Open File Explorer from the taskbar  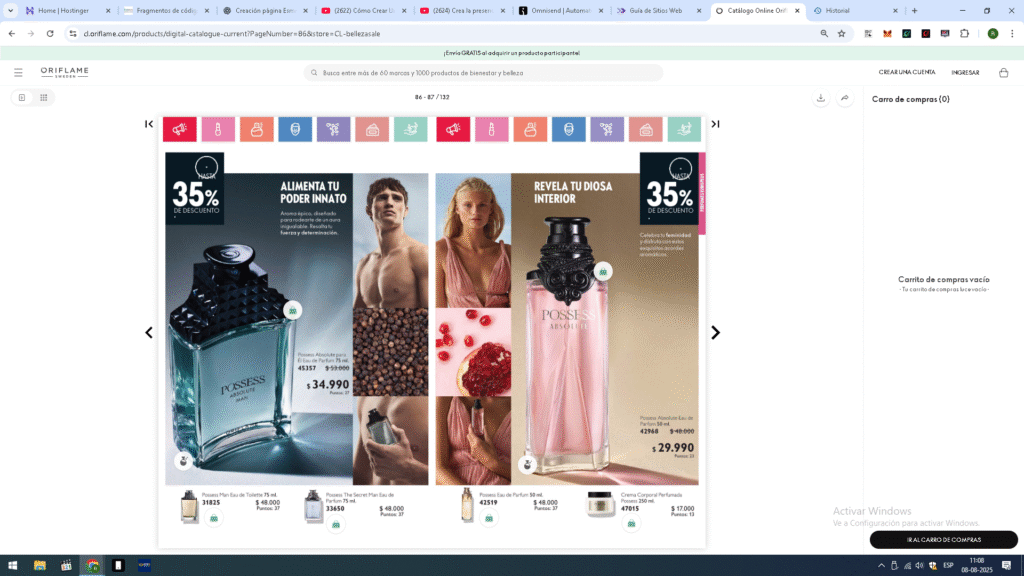point(40,566)
